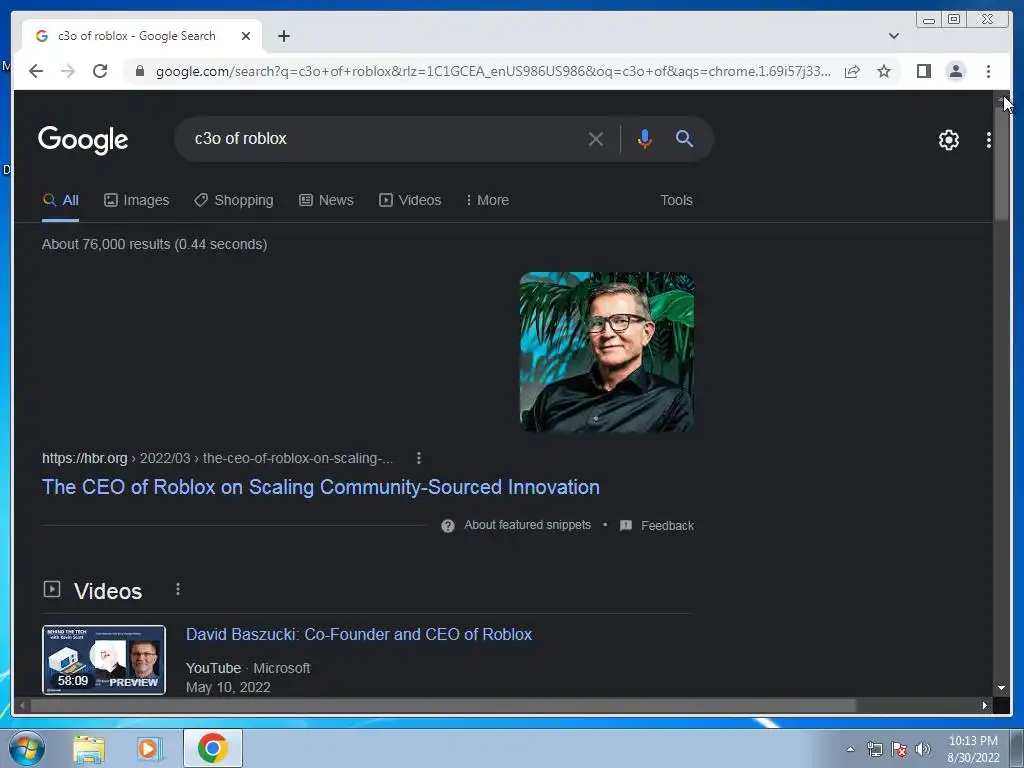Screen dimensions: 1024x768
Task: Open the Chrome side panel
Action: [923, 71]
